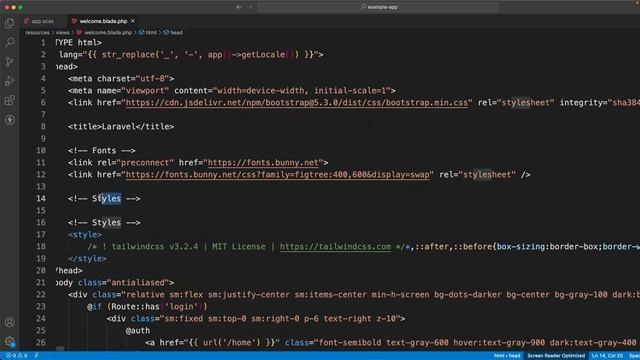Click the example-app command center search box

pyautogui.click(x=378, y=7)
